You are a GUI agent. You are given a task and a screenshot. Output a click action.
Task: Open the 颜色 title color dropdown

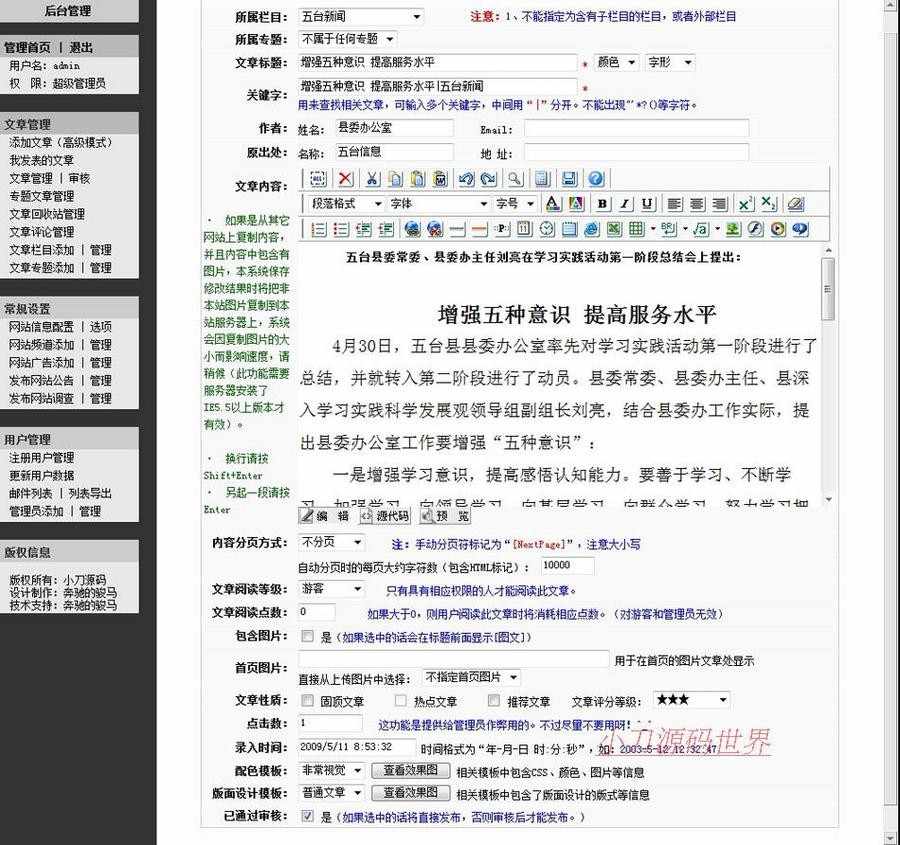616,62
